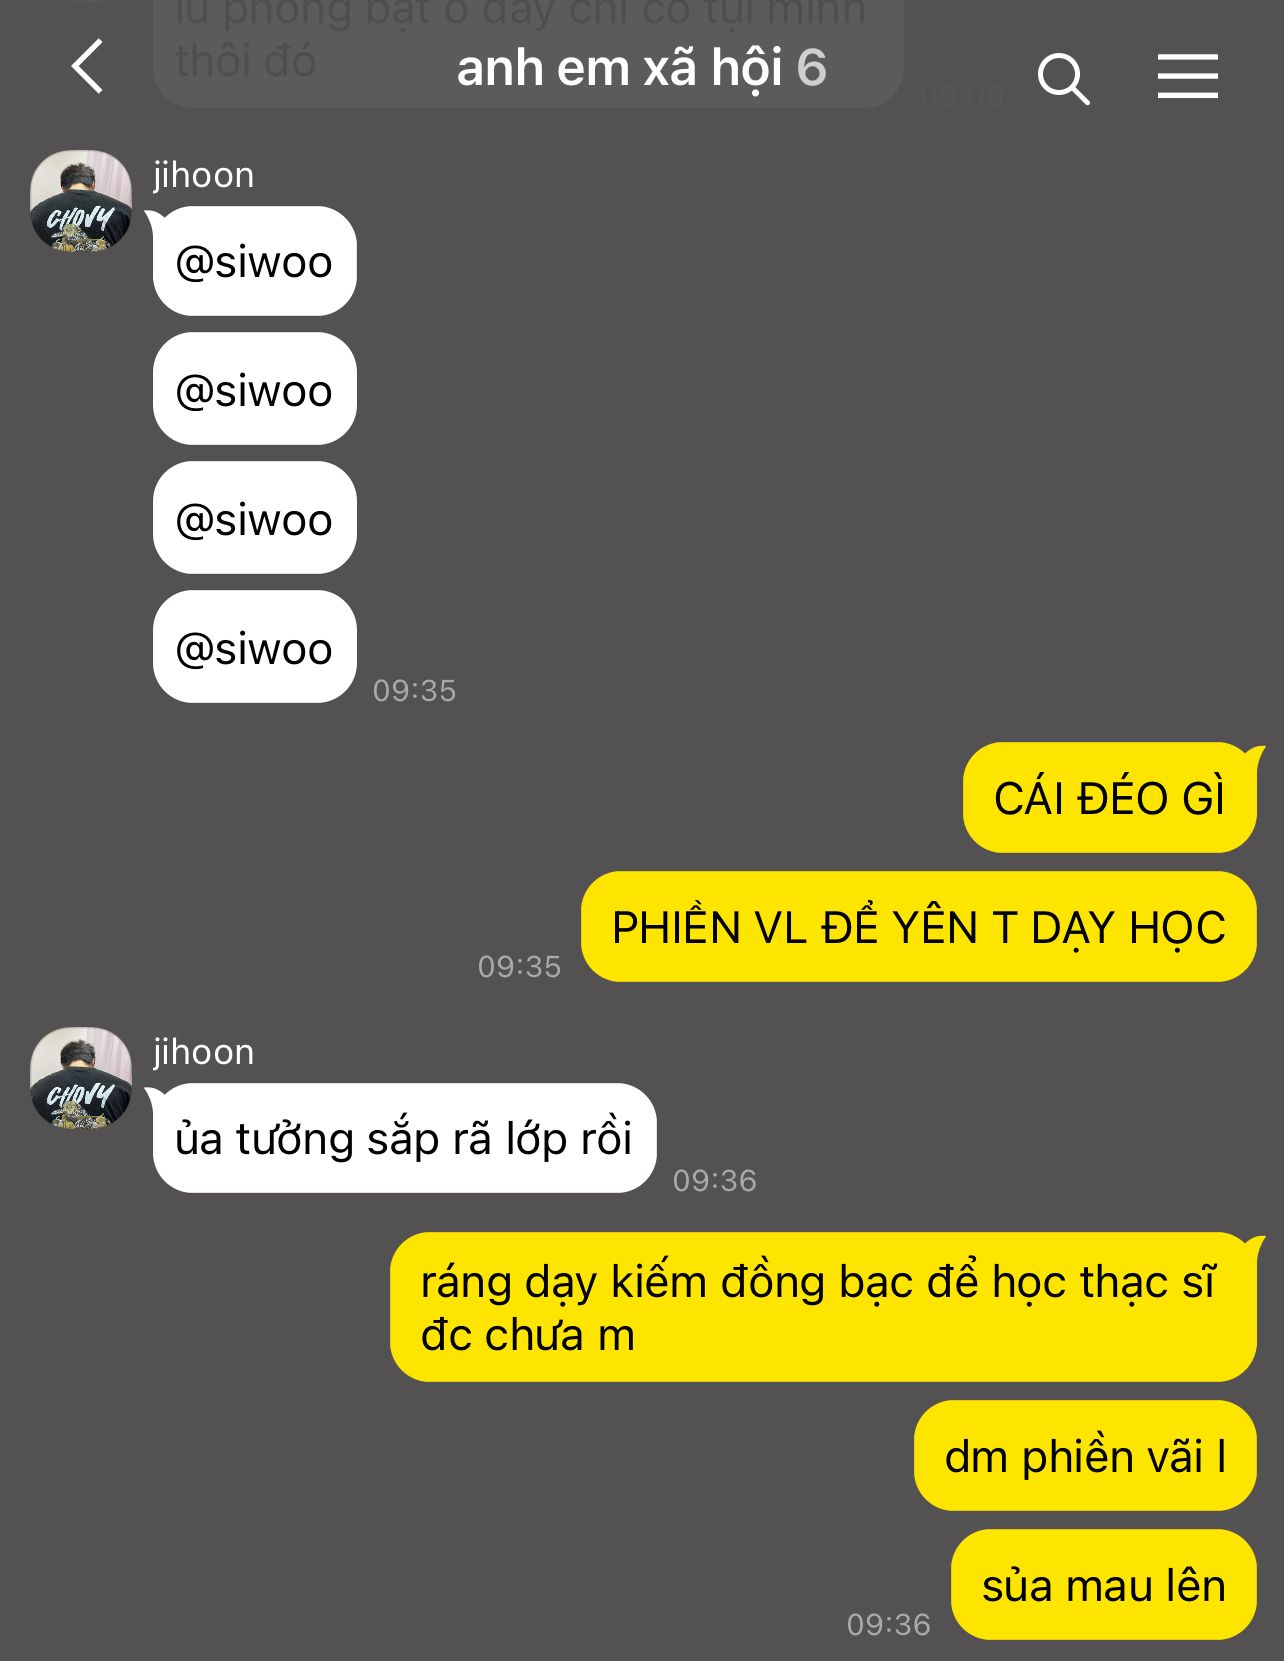Select the third @siwoo mention bubble
This screenshot has height=1661, width=1284.
coord(255,518)
